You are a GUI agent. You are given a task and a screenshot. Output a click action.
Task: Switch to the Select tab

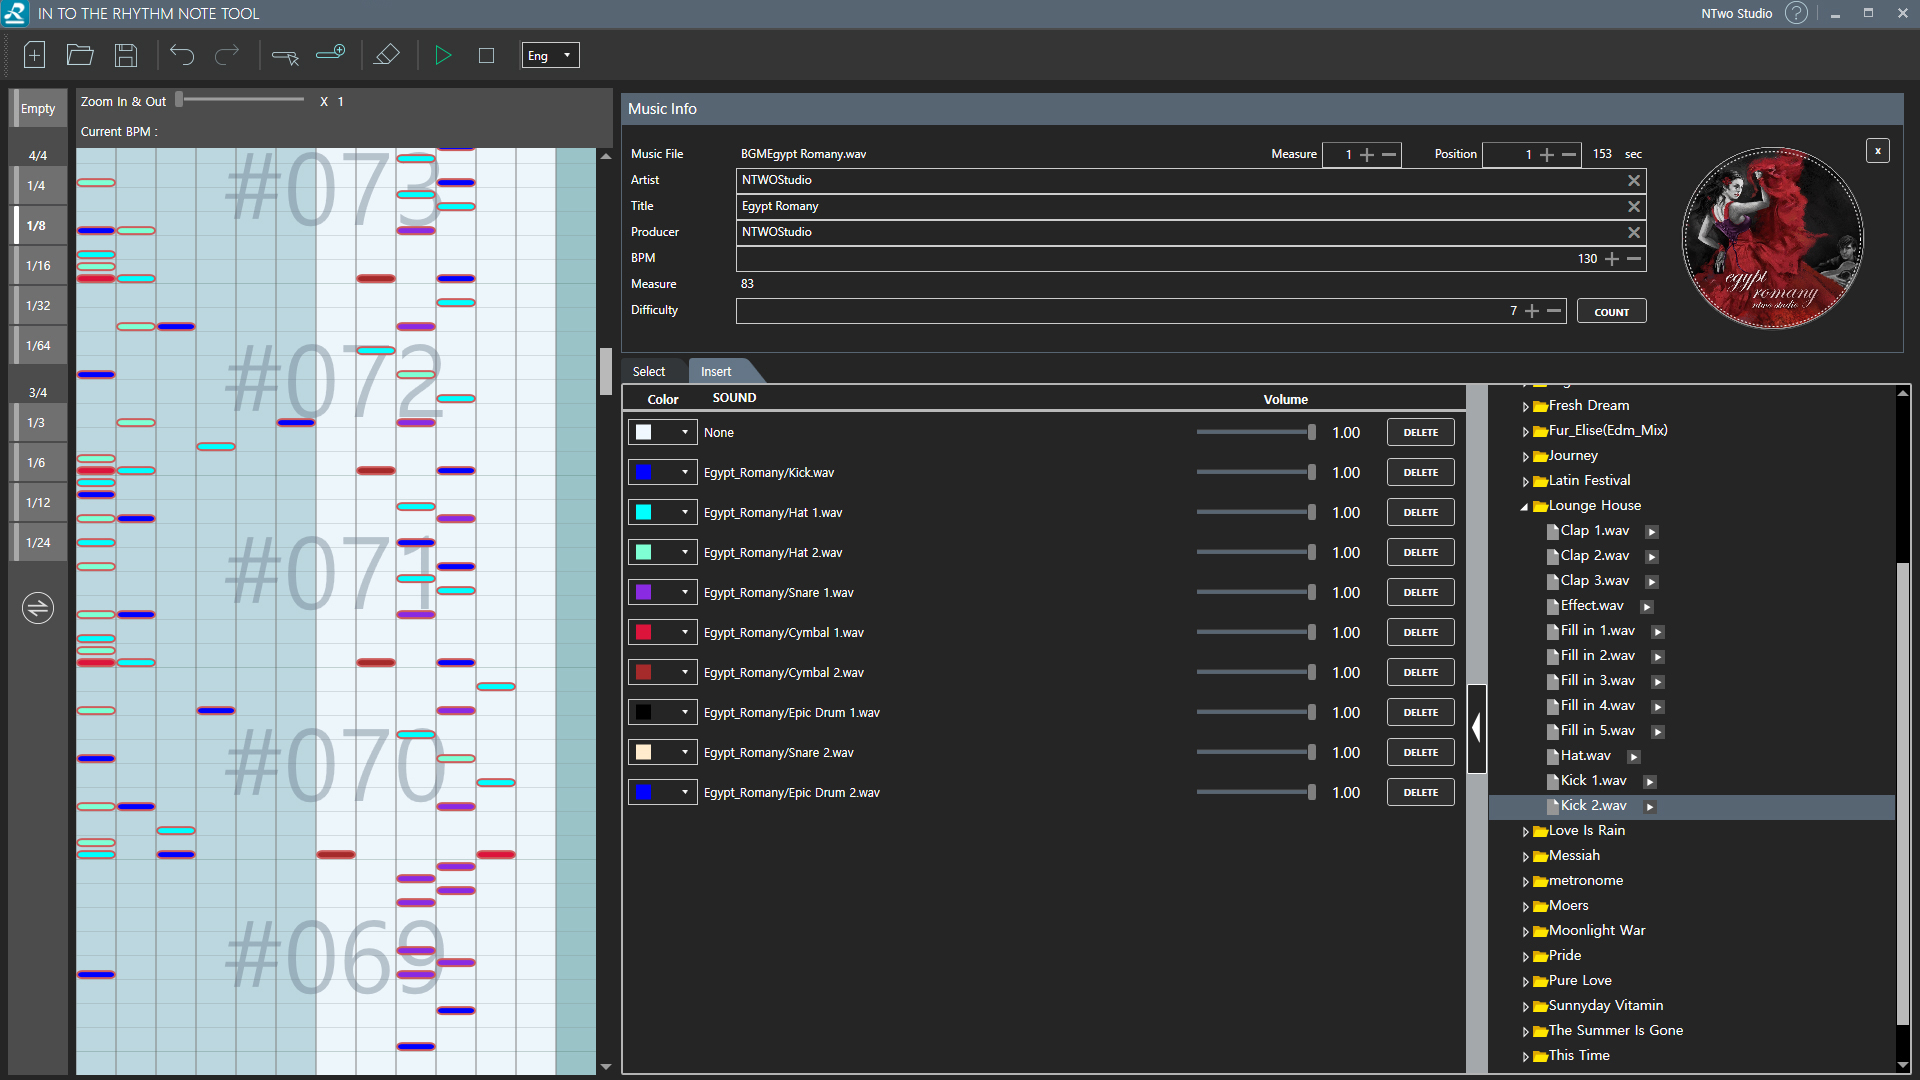pos(649,372)
